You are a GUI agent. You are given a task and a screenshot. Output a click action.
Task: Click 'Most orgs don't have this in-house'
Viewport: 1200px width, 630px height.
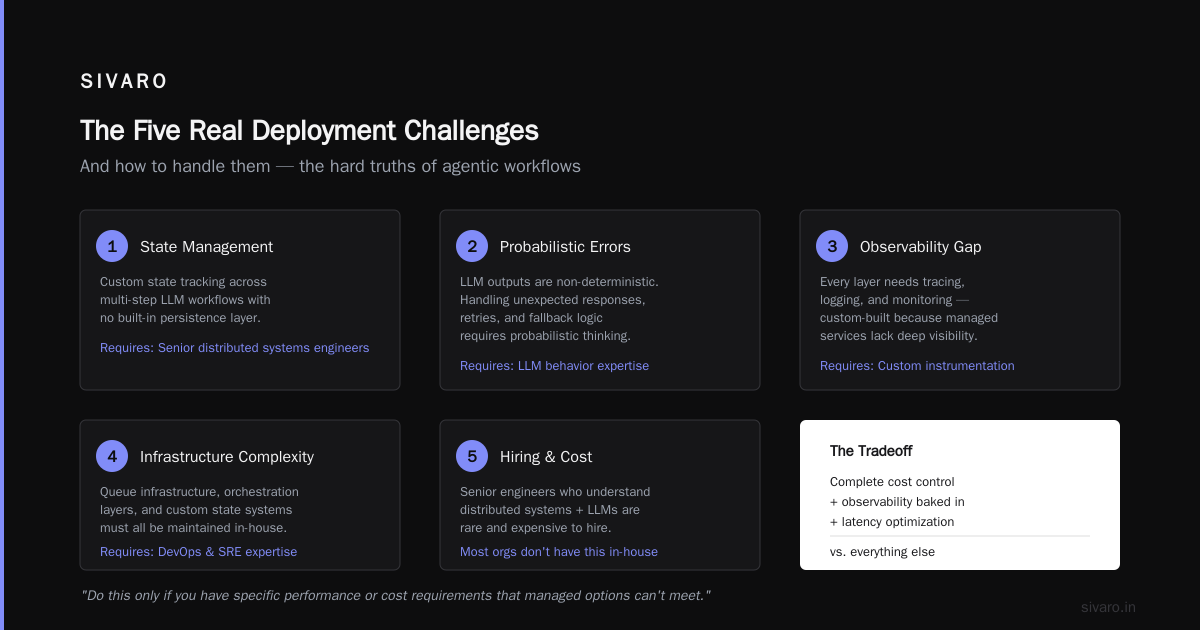coord(559,552)
